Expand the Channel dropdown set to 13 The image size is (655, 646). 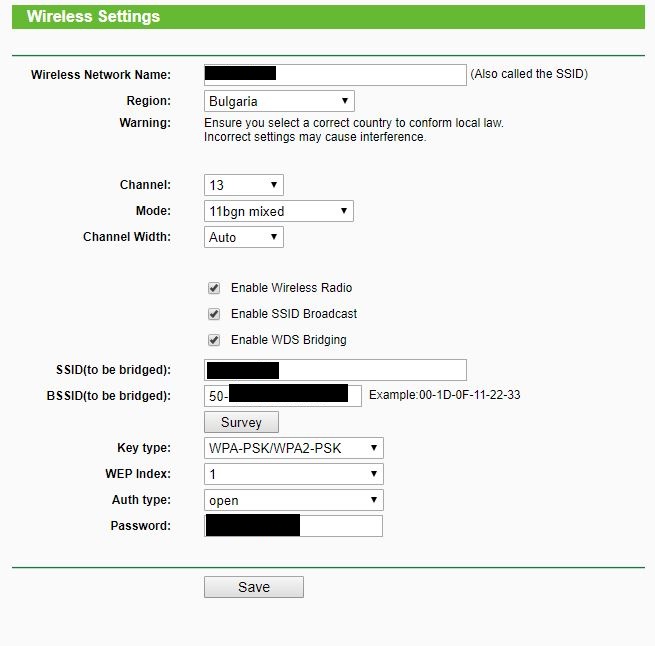coord(244,185)
